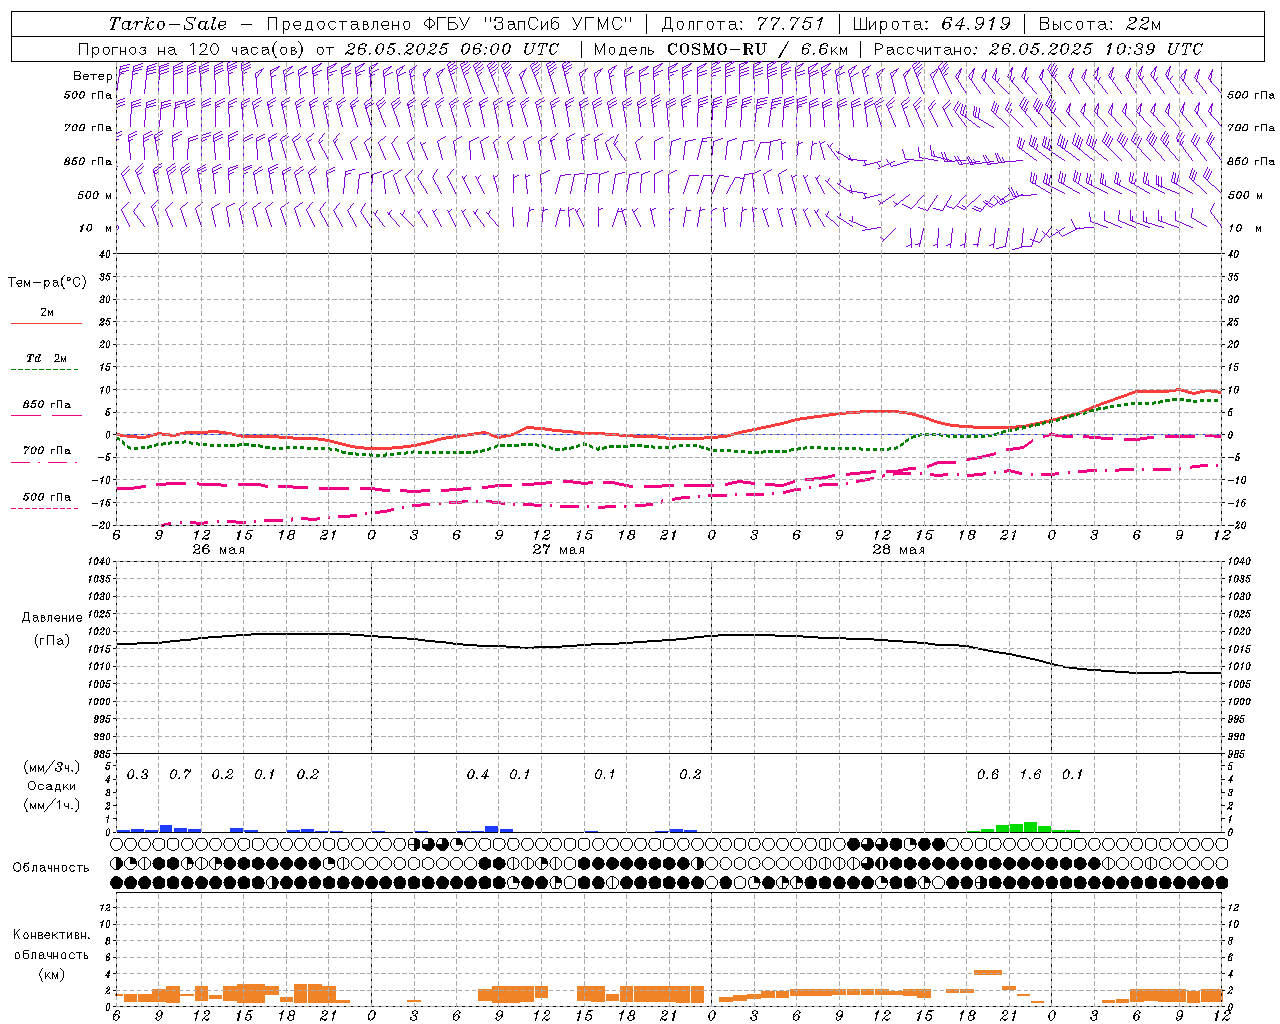This screenshot has width=1280, height=1024.
Task: Click the 1.6 precipitation value
Action: (x=1030, y=775)
